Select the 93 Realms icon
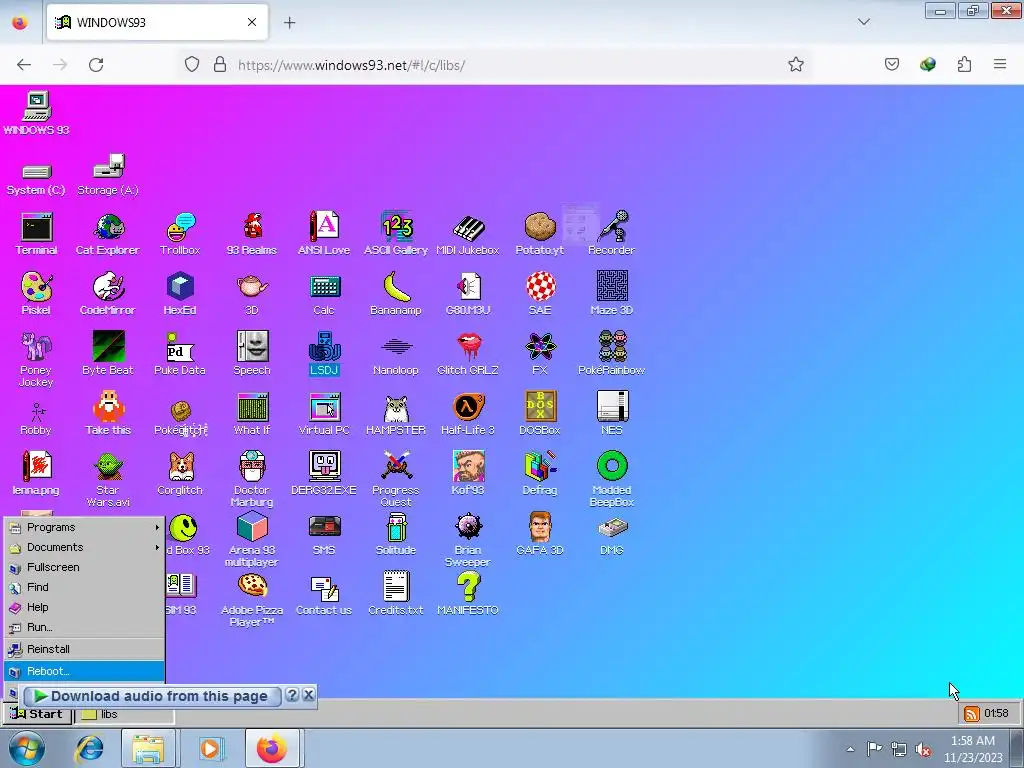The image size is (1024, 768). click(252, 233)
